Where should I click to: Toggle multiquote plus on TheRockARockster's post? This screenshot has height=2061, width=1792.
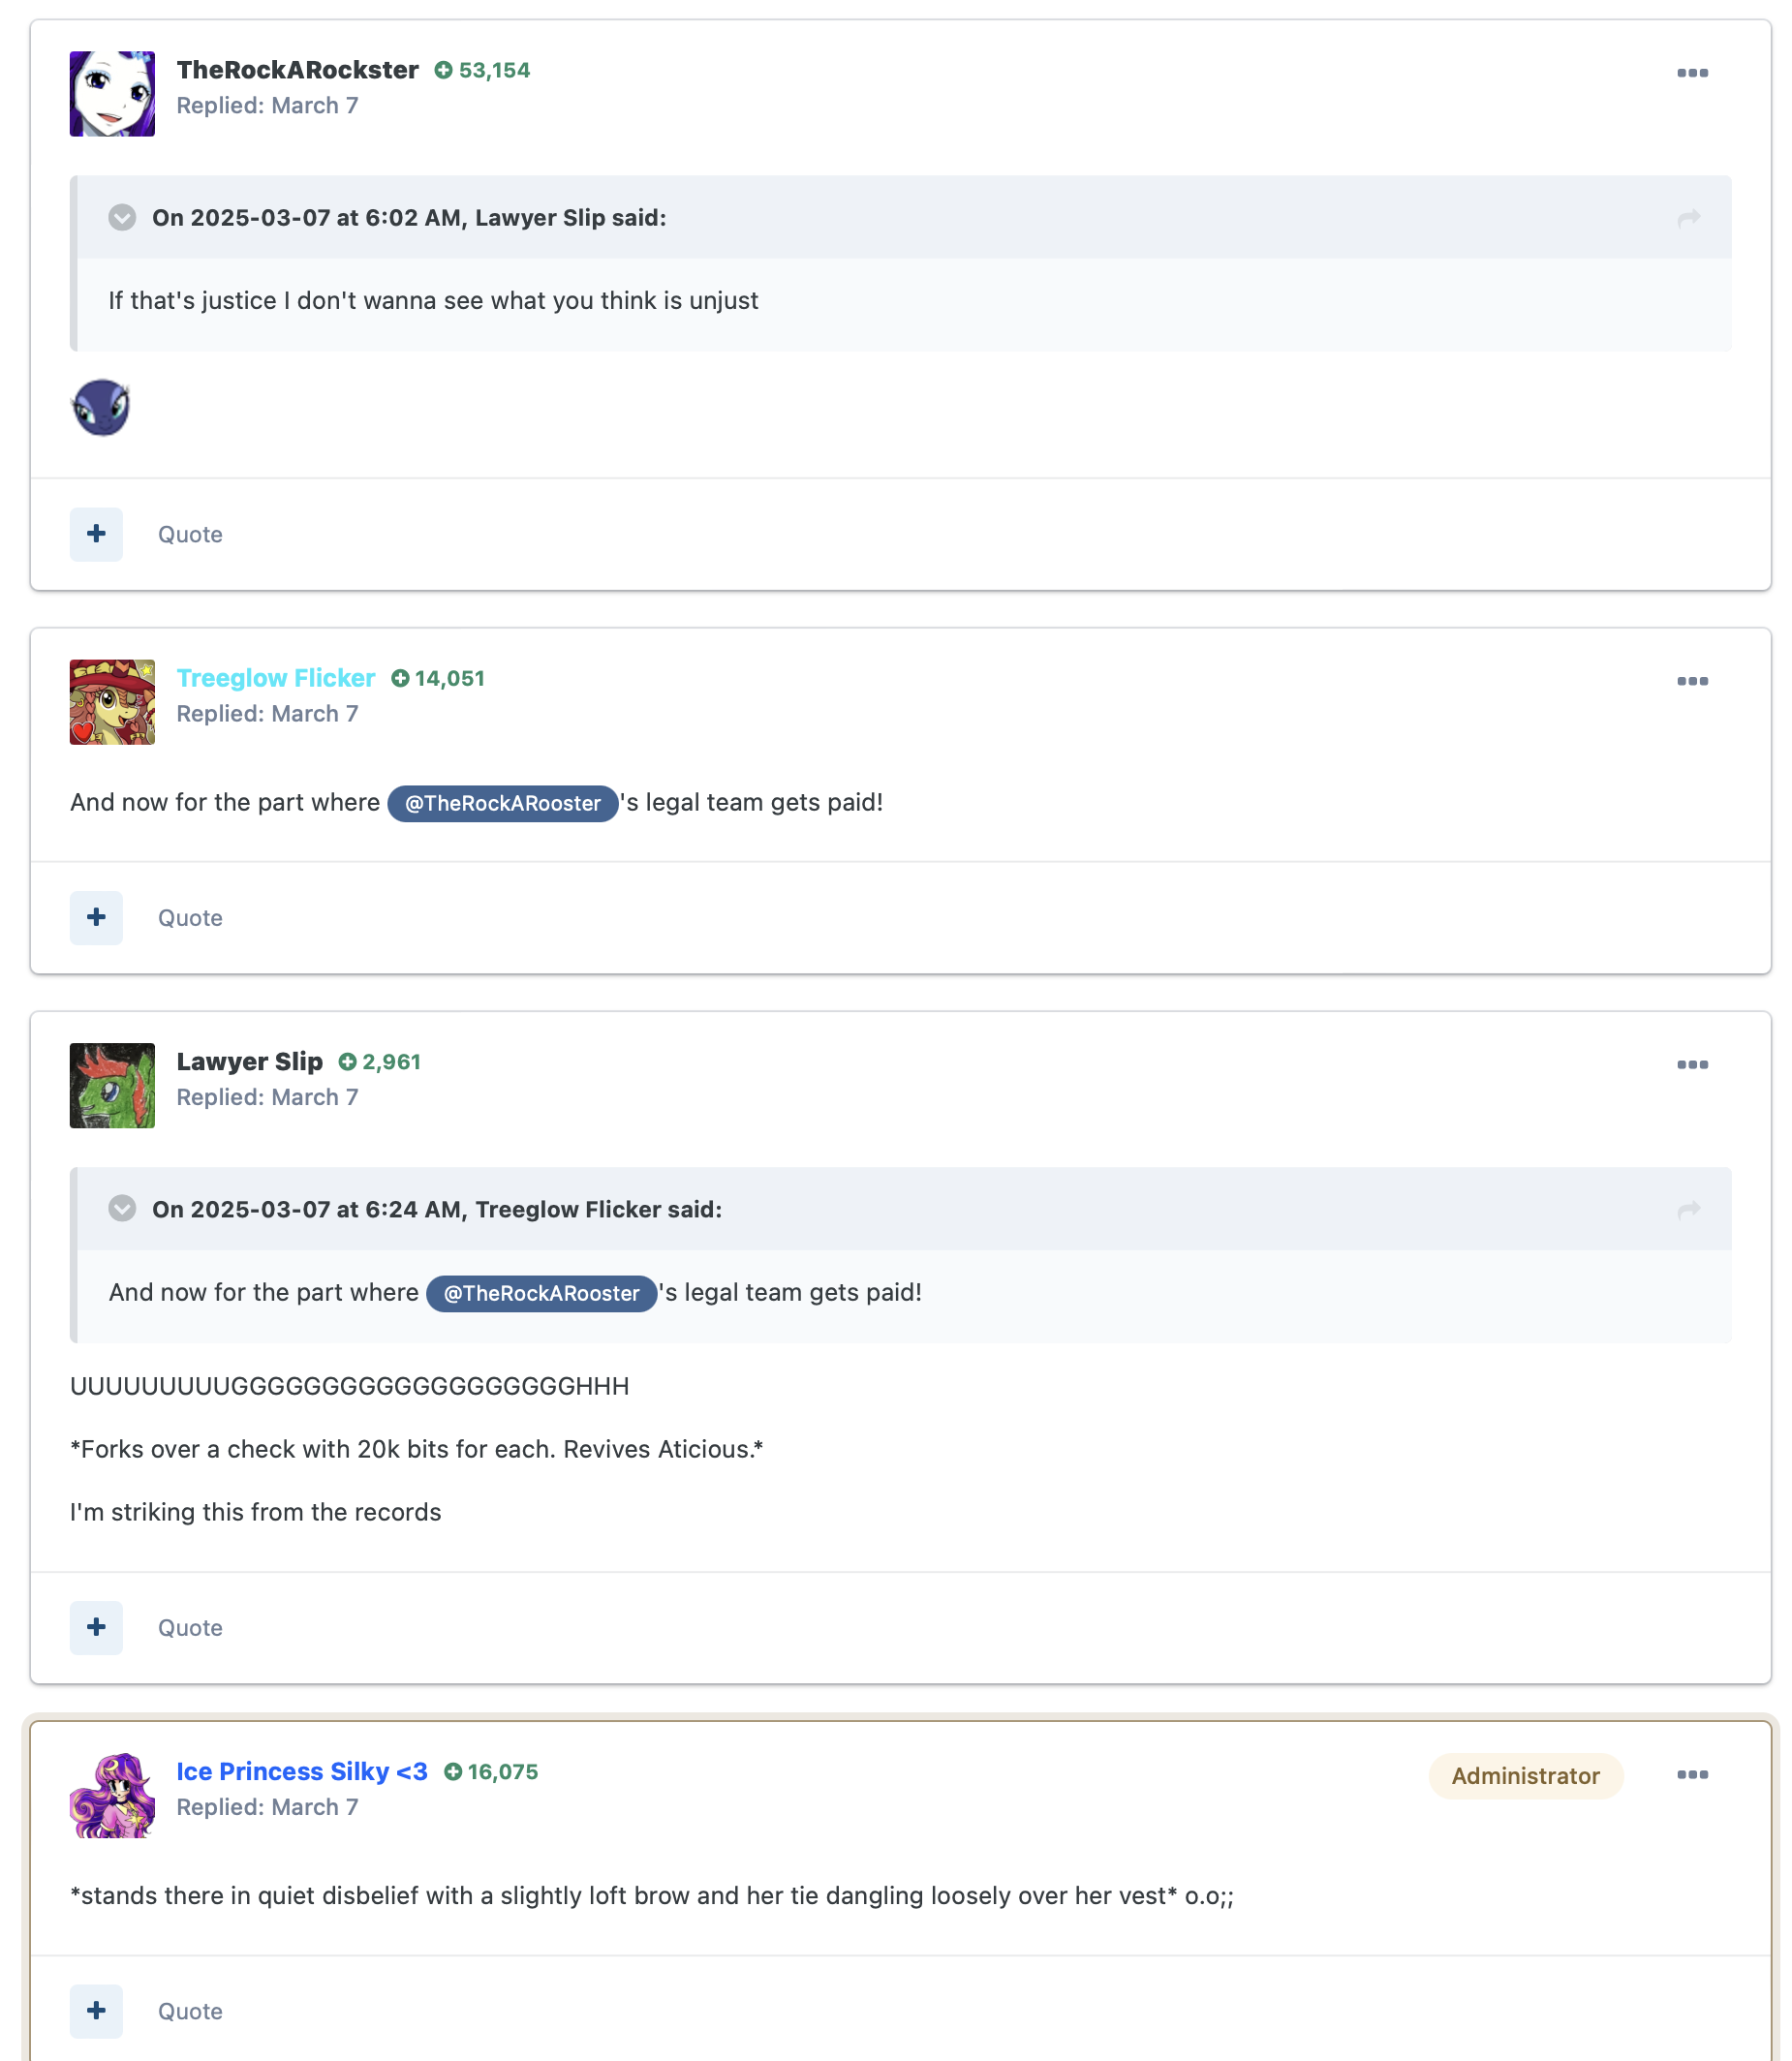[x=96, y=534]
